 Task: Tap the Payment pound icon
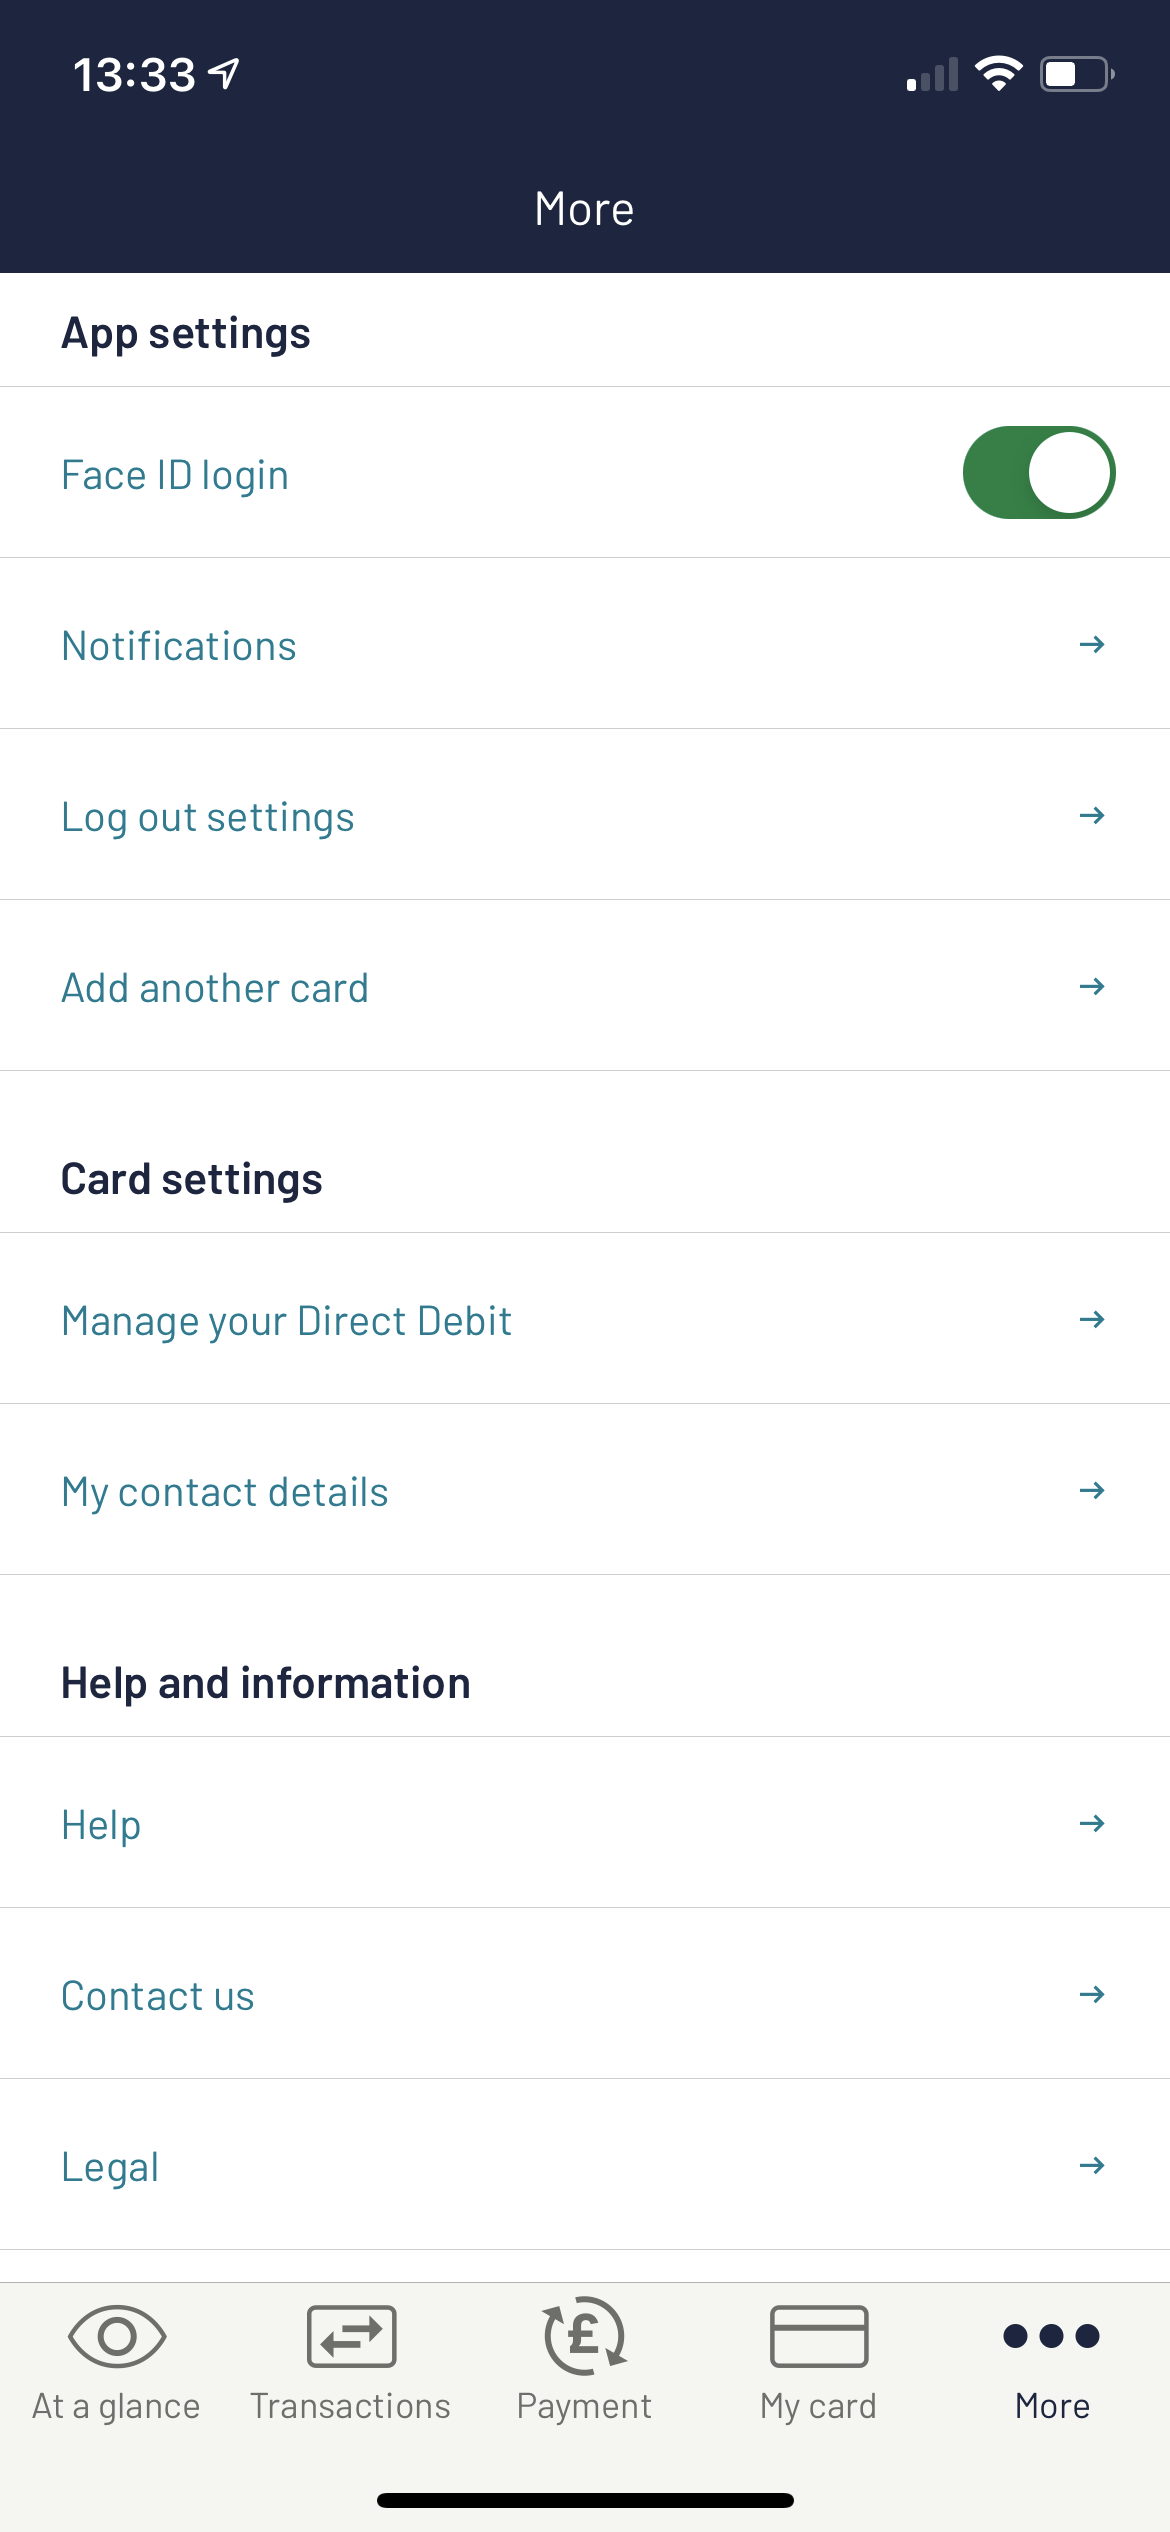(585, 2334)
